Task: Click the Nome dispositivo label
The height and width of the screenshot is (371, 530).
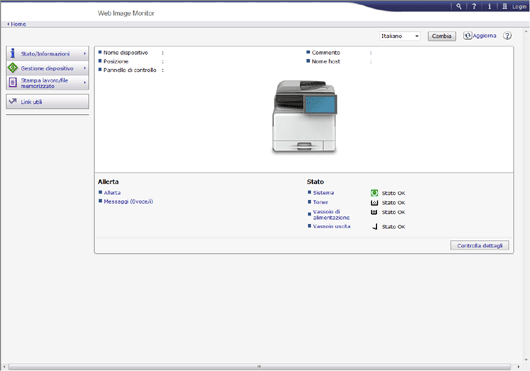Action: click(x=126, y=53)
